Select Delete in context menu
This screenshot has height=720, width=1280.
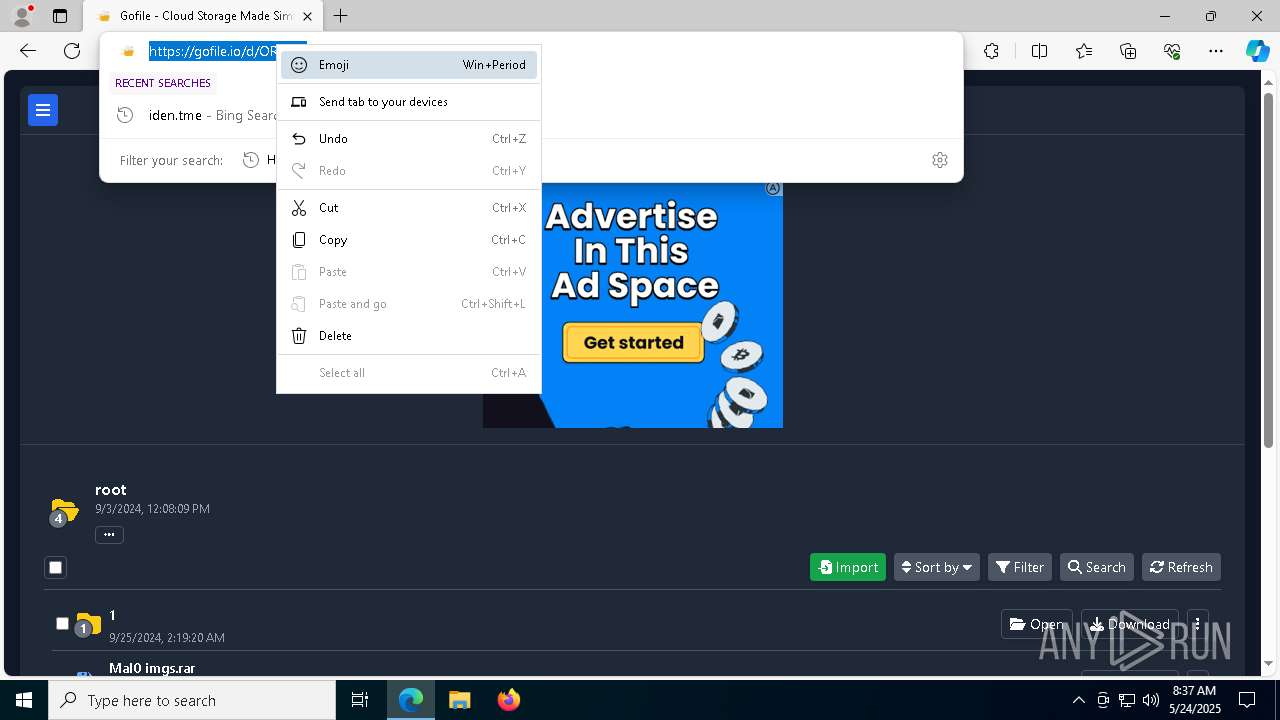tap(409, 336)
